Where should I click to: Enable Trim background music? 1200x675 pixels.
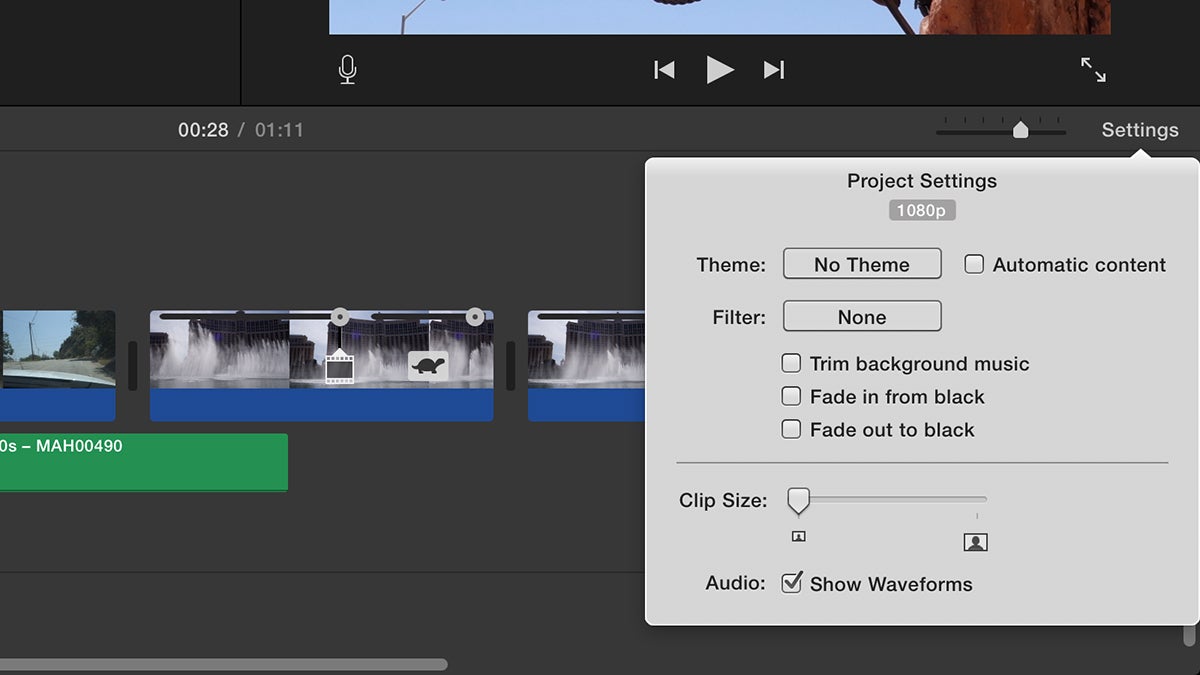[x=791, y=364]
